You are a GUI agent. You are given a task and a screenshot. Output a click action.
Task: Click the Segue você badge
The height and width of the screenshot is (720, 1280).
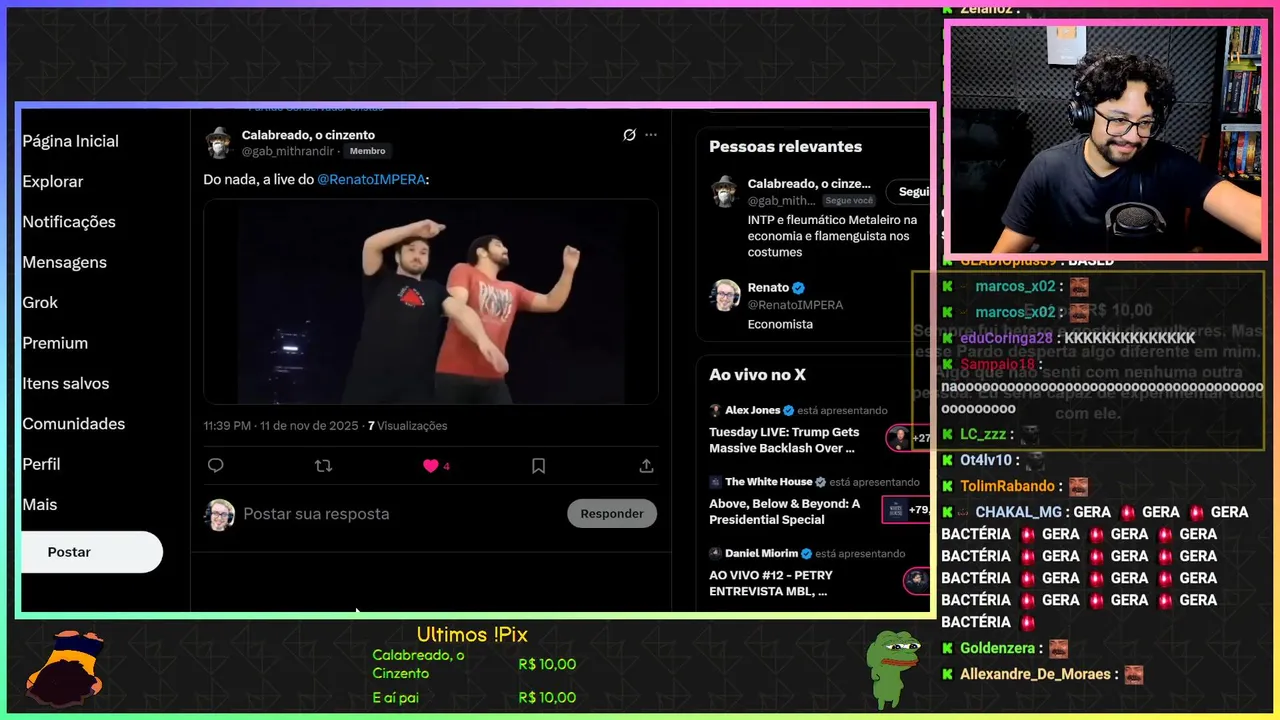pyautogui.click(x=849, y=201)
